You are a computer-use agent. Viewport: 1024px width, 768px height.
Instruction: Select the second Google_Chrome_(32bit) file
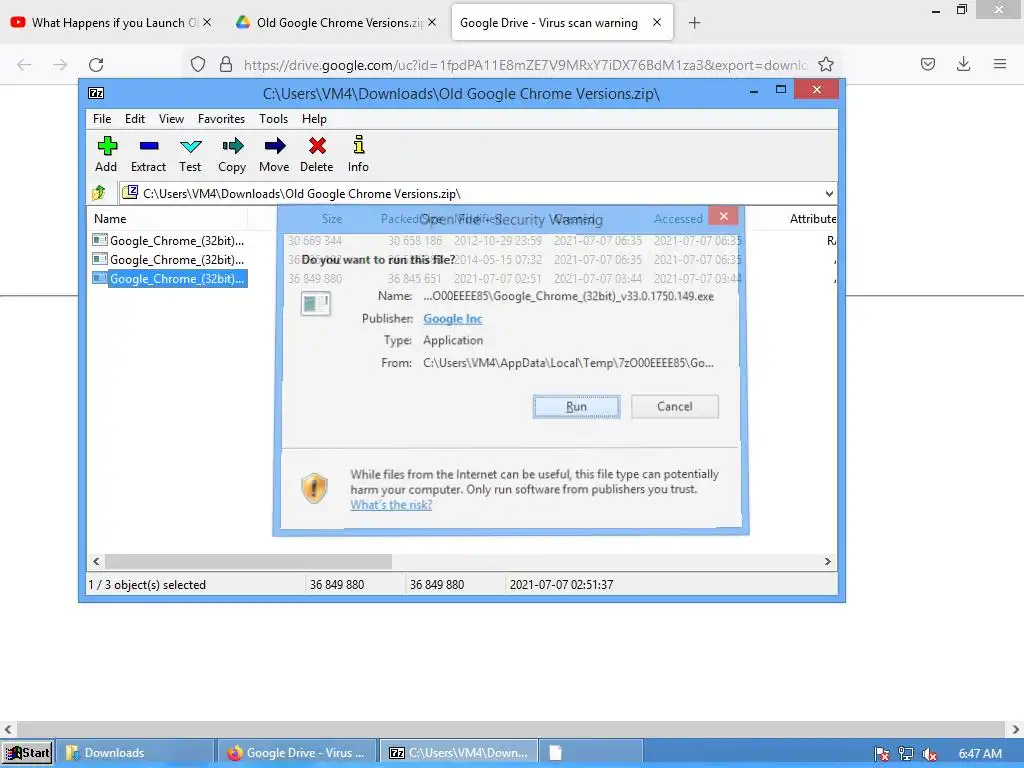coord(168,259)
